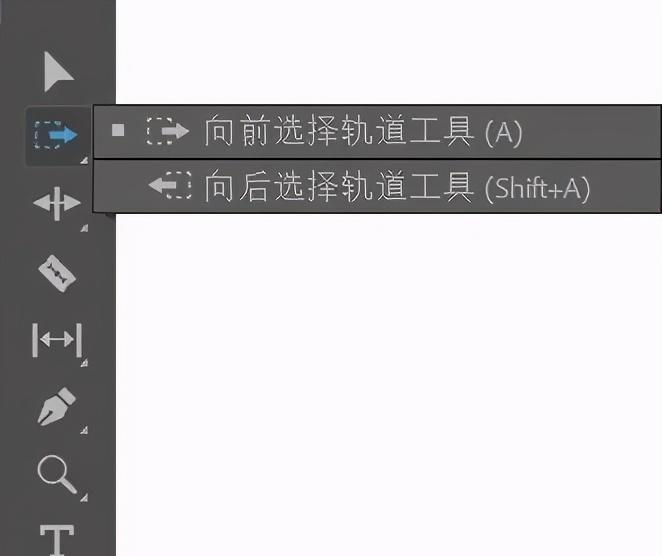
Task: Choose 向后选择轨道工具 (Shift+A) from flyout
Action: [377, 186]
